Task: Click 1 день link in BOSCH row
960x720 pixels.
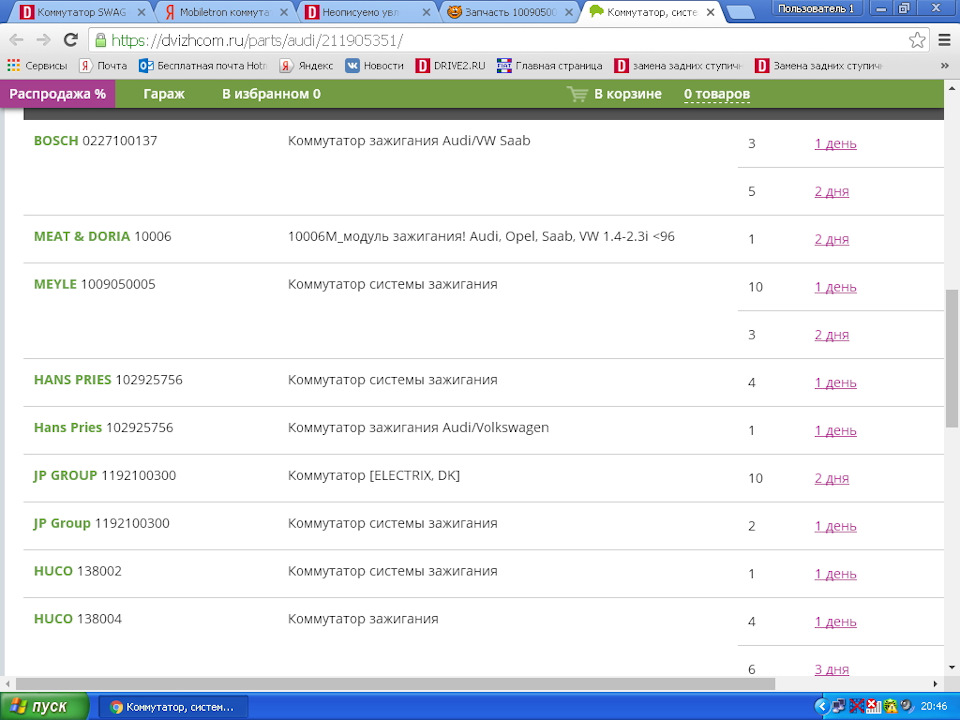Action: pos(835,144)
